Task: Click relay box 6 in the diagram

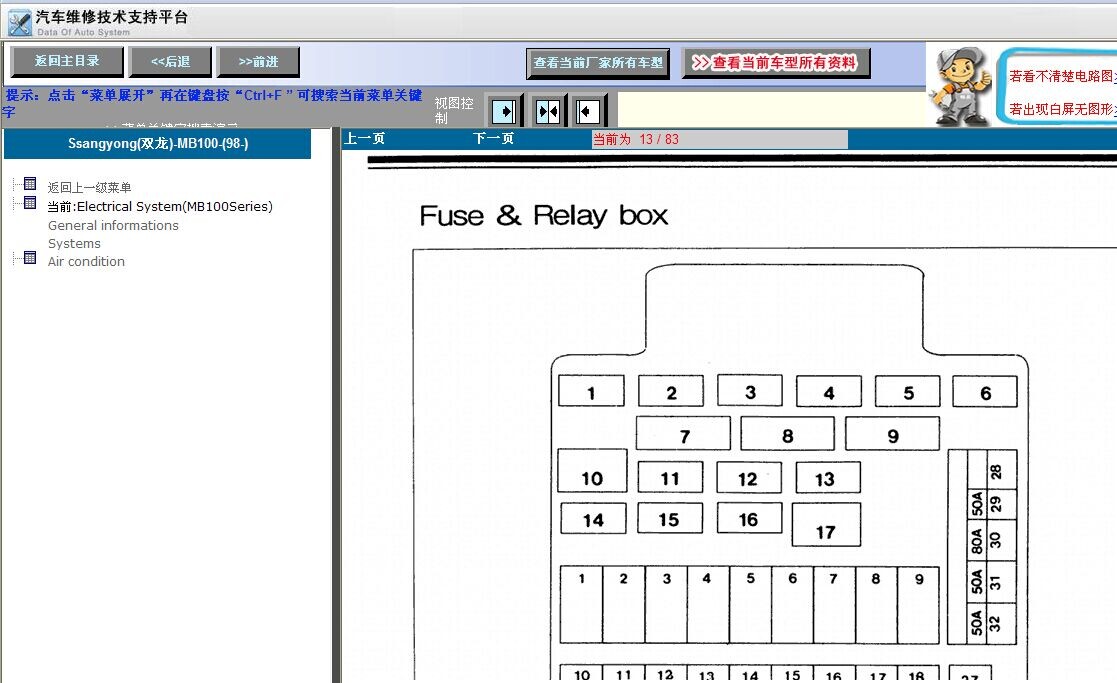Action: click(985, 392)
